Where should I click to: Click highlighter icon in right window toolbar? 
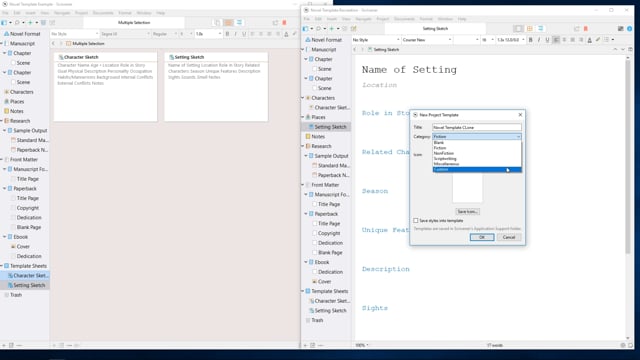(x=598, y=40)
